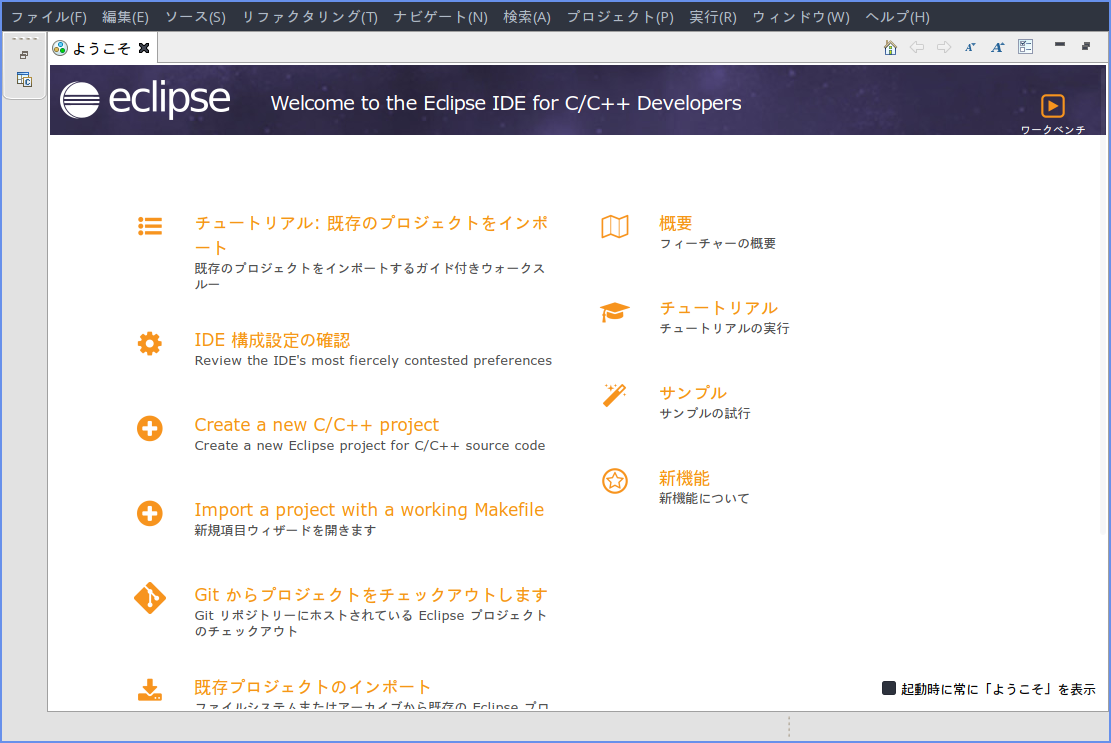
Task: Open Create a new C/C++ project link
Action: pyautogui.click(x=317, y=425)
